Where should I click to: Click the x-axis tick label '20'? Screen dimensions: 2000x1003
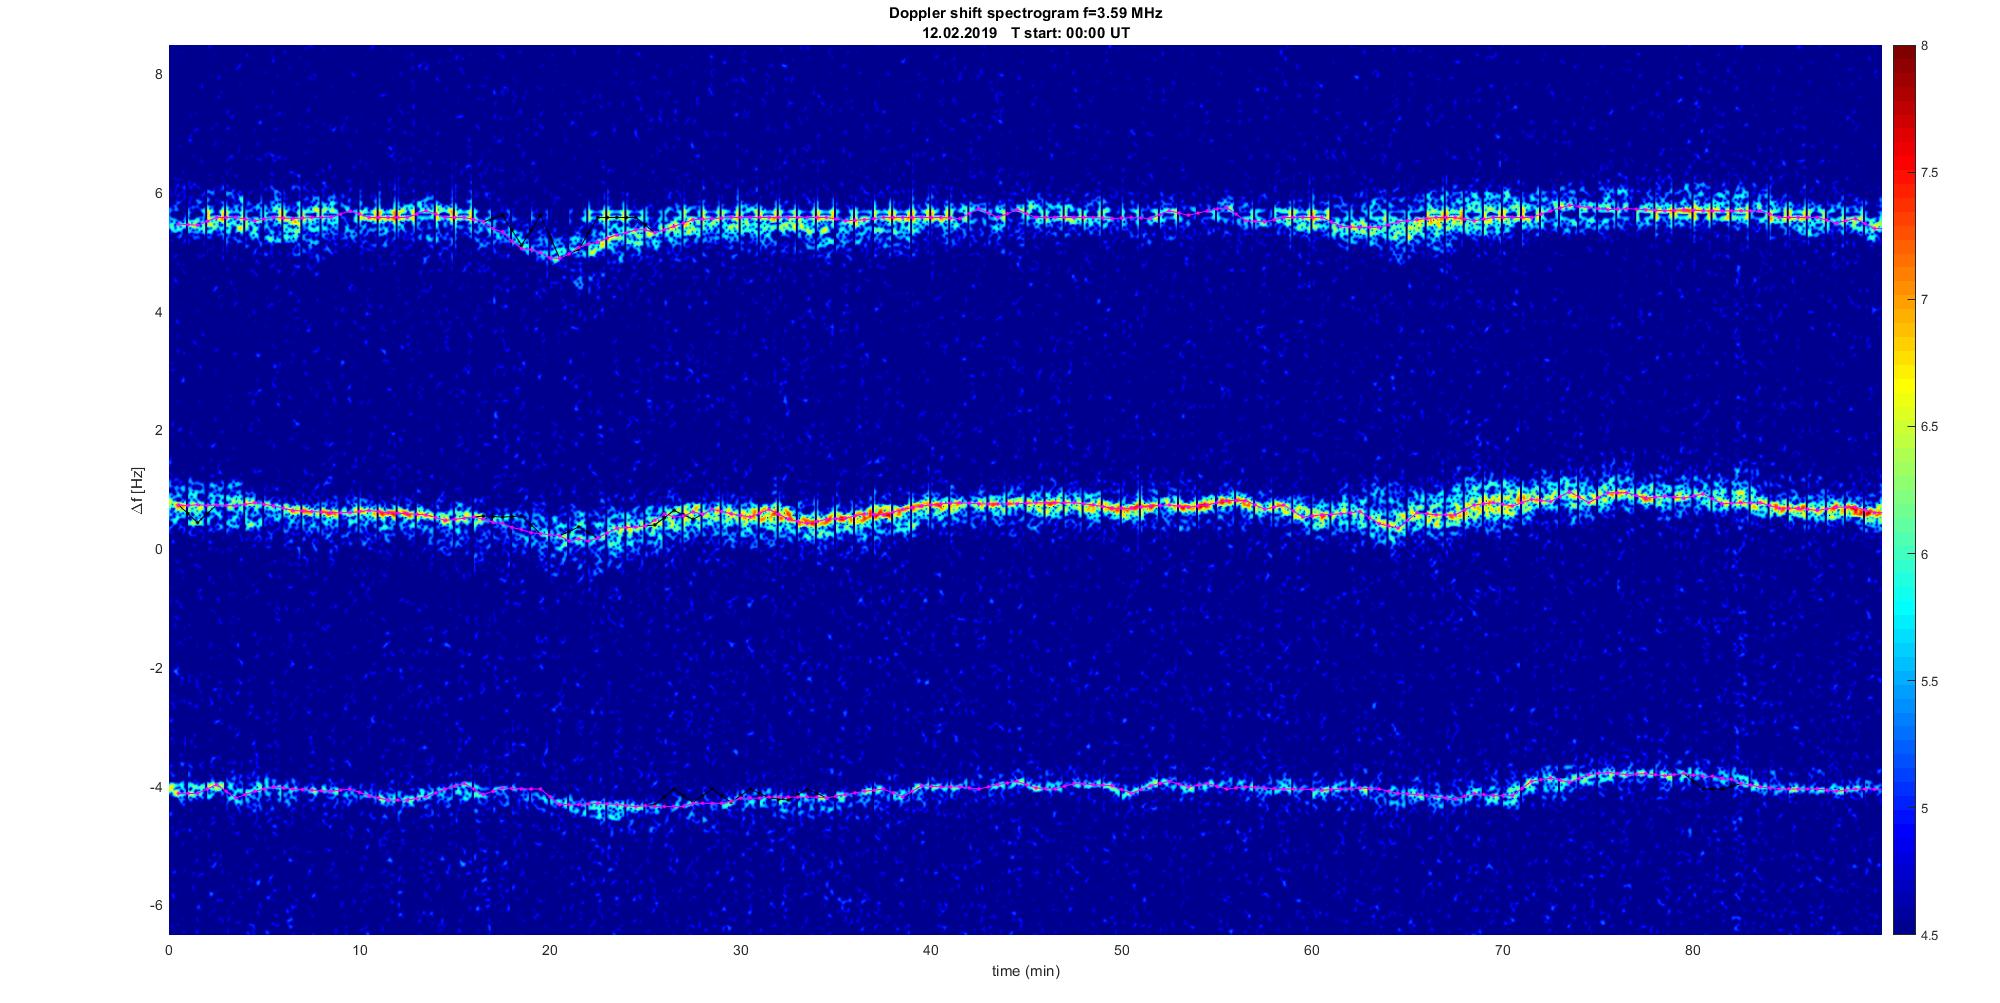point(550,951)
